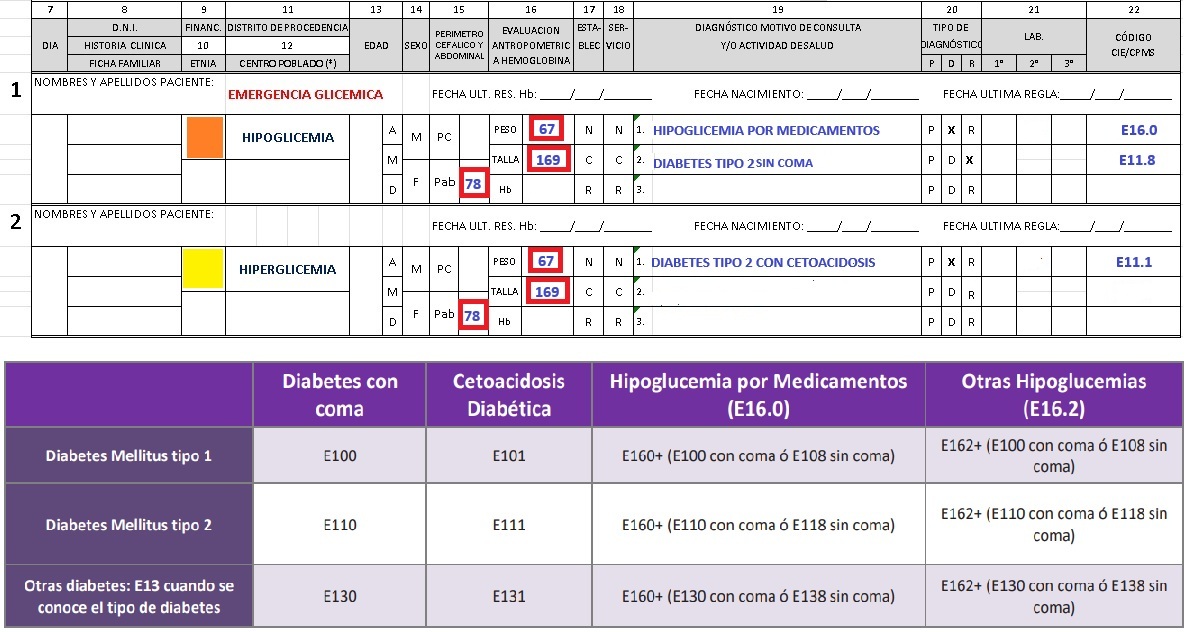Click the Otras Hipoglucemias (E16.2) table header
This screenshot has width=1196, height=632.
pyautogui.click(x=1054, y=394)
